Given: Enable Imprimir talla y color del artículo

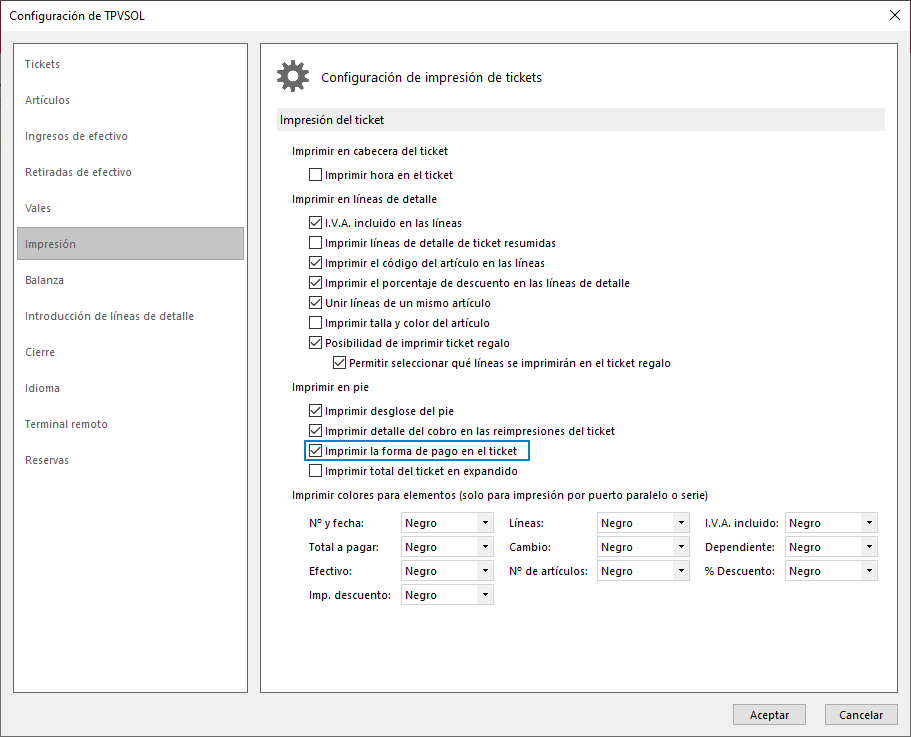Looking at the screenshot, I should 315,323.
